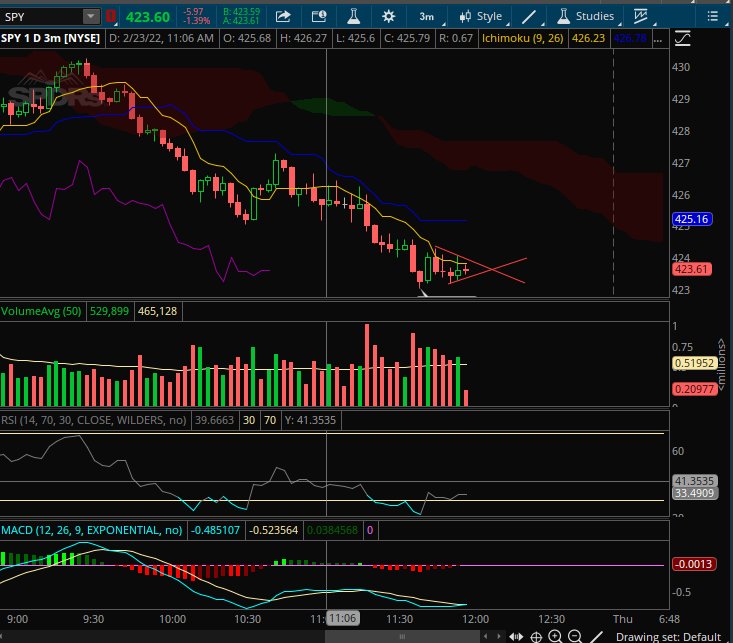Click the 39.6663 RSI value
Screen dimensions: 733x643
pyautogui.click(x=214, y=420)
